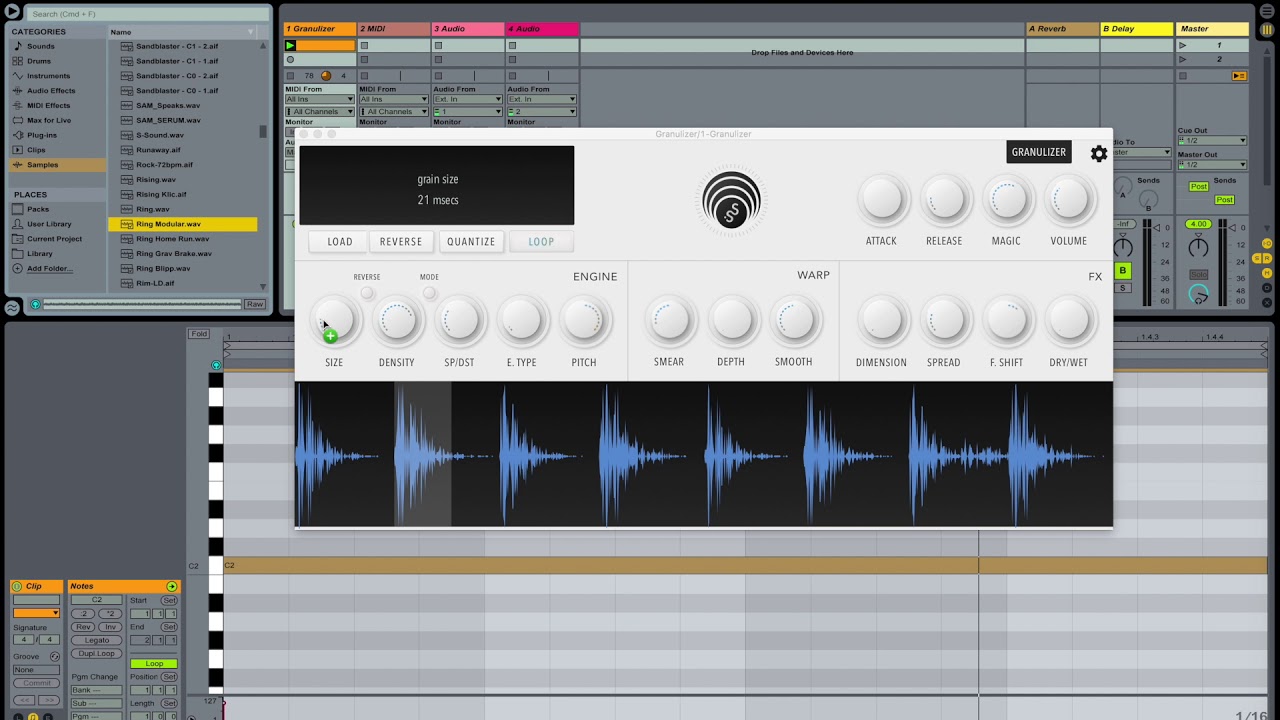The height and width of the screenshot is (720, 1280).
Task: Select the Sounds category icon
Action: 18,46
